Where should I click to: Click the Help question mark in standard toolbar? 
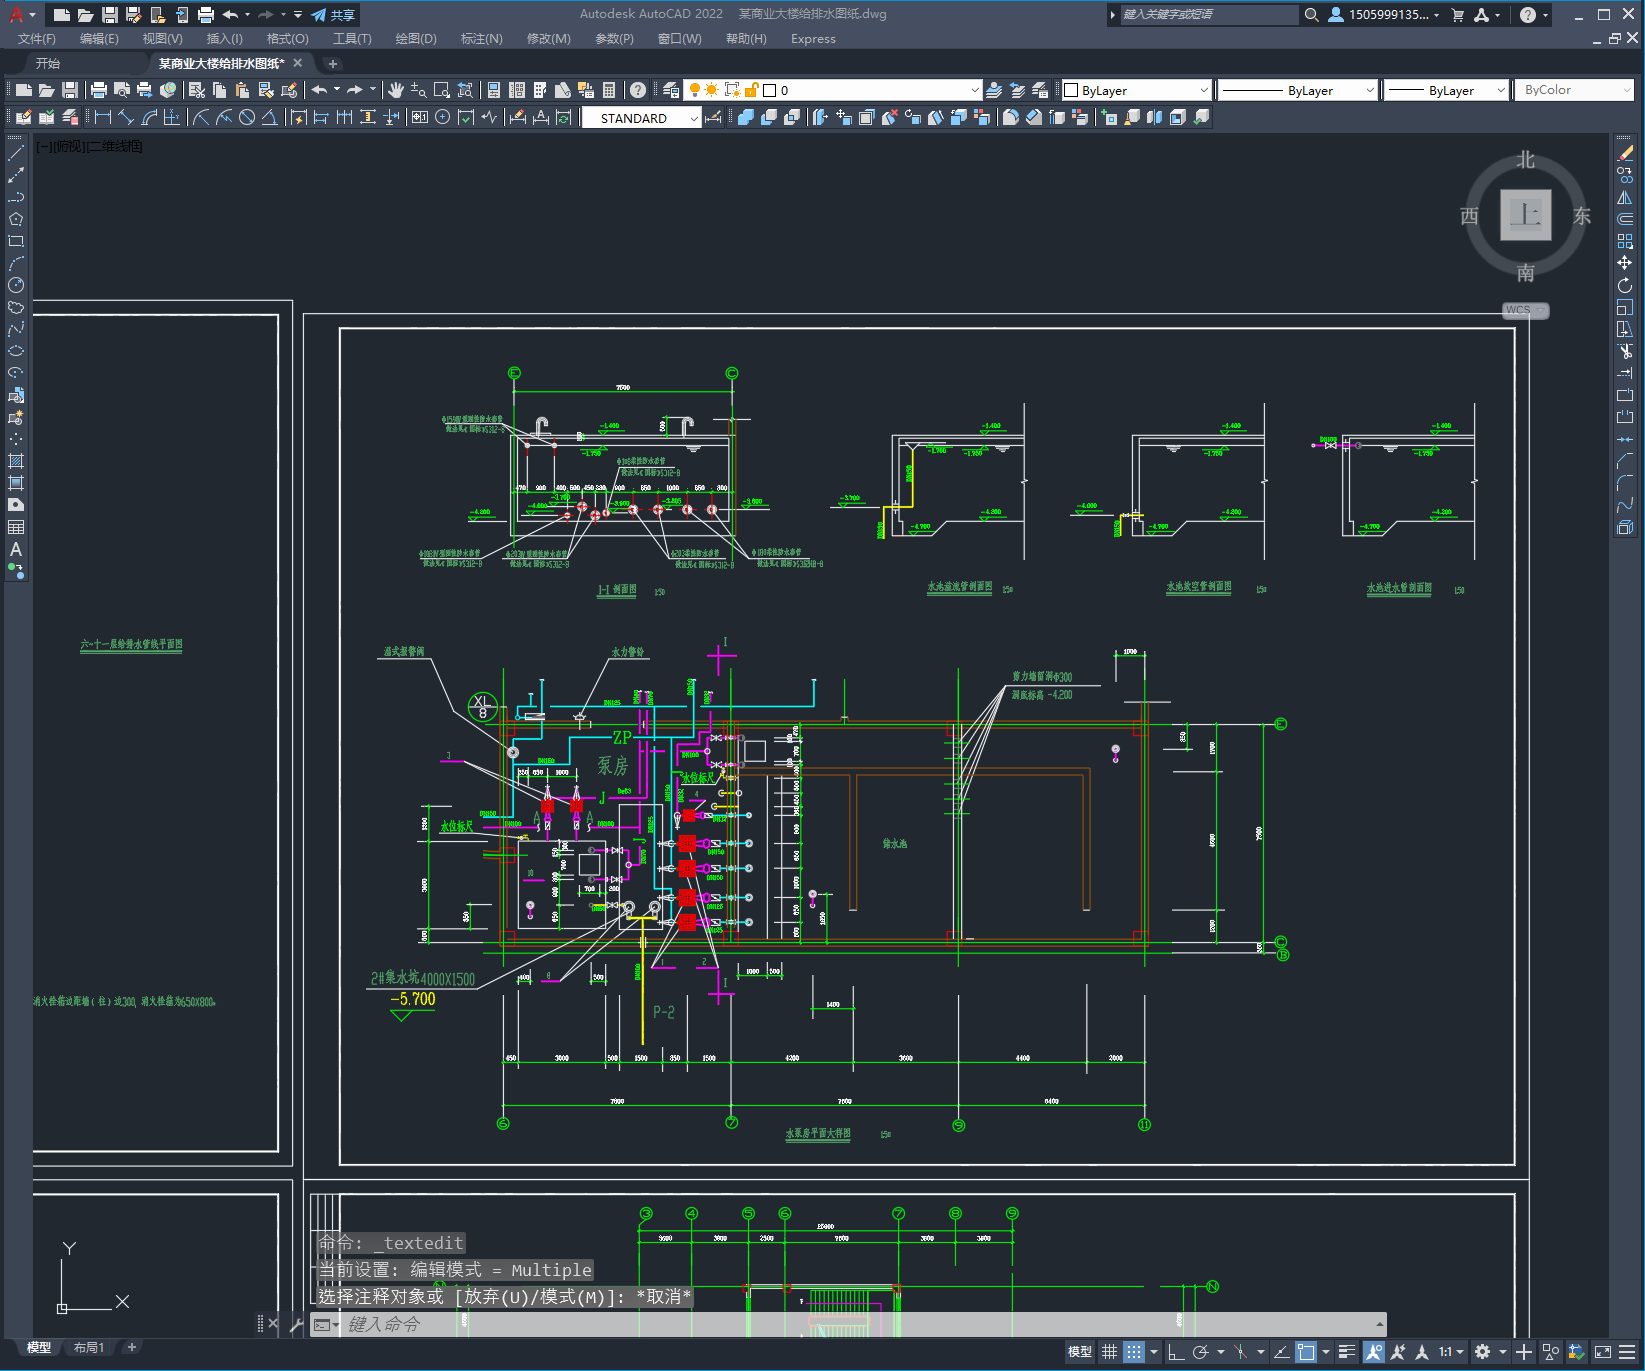point(638,90)
